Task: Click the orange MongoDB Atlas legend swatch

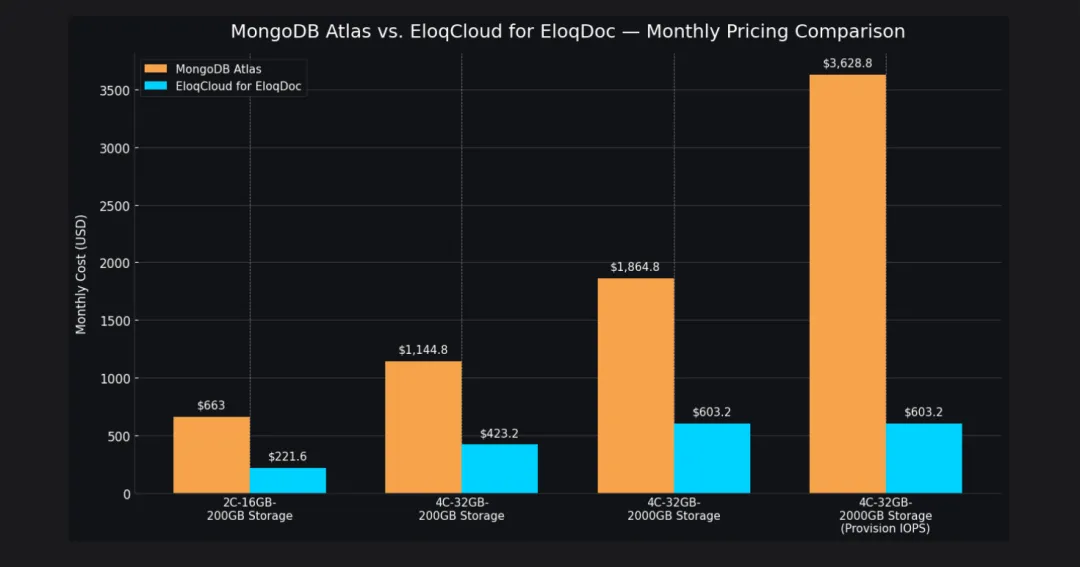Action: [x=157, y=69]
